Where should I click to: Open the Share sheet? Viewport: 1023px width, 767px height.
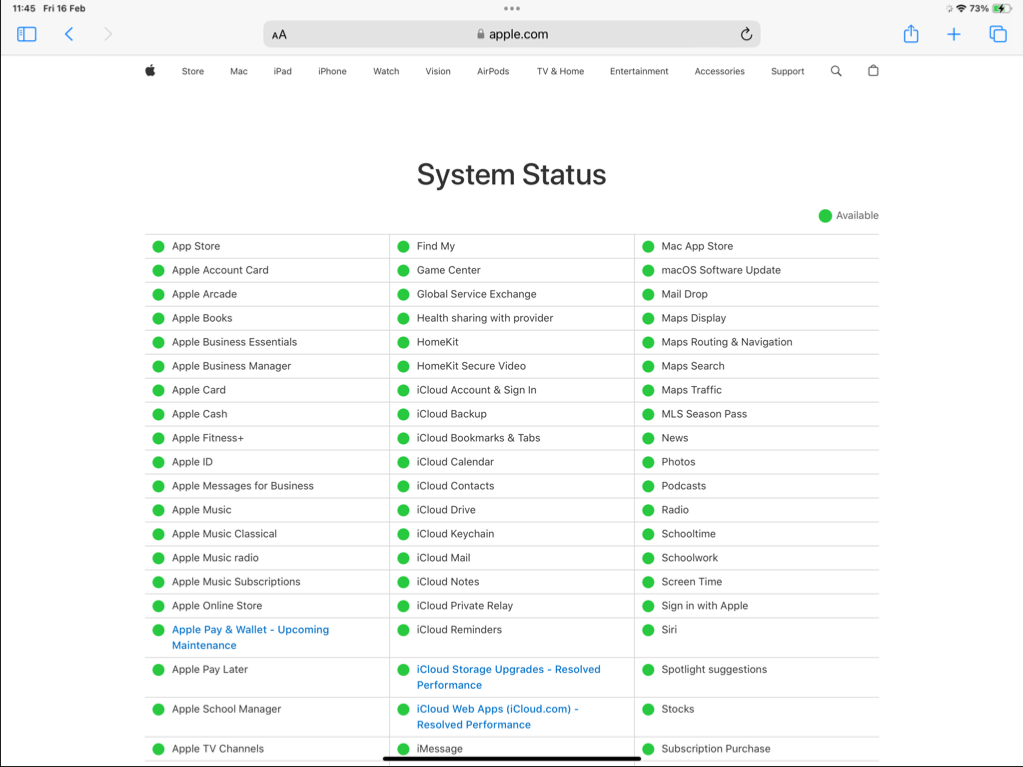click(911, 34)
